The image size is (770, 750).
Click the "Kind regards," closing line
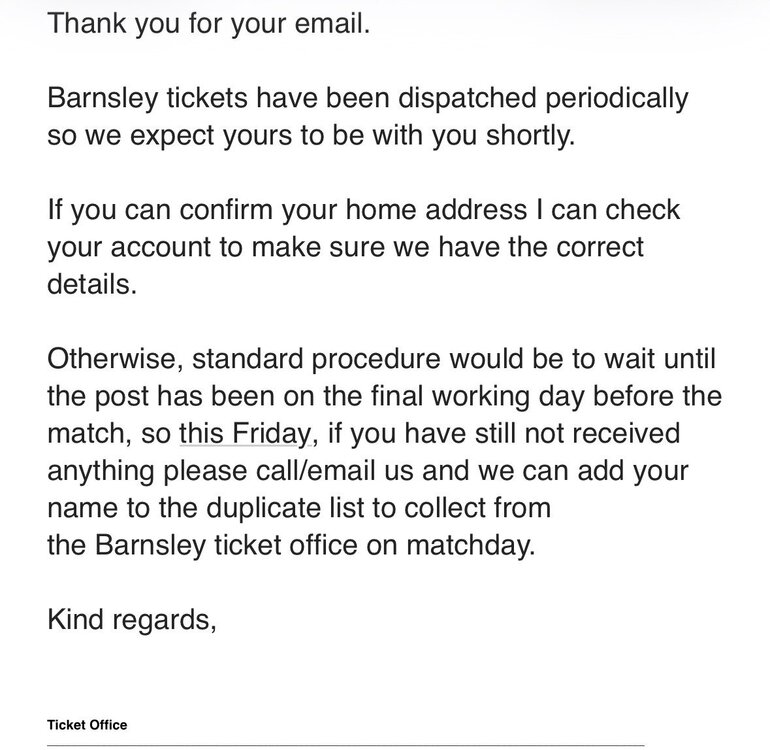132,619
